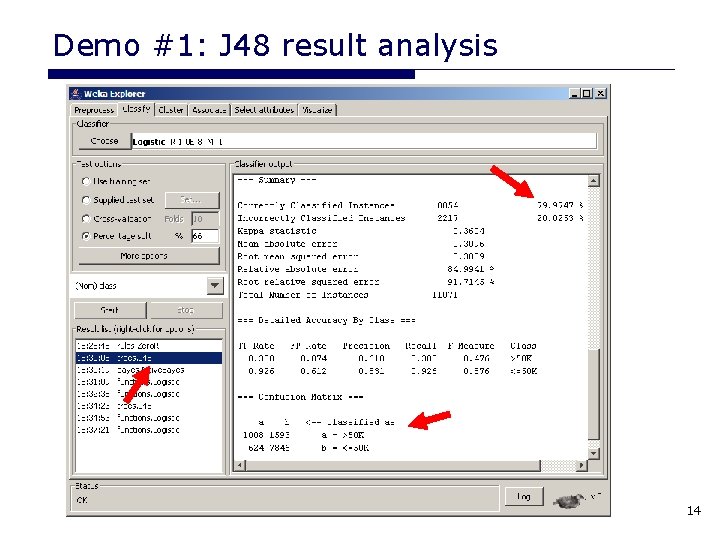Click the Logistic classifier configuration field
The width and height of the screenshot is (720, 540).
click(364, 141)
